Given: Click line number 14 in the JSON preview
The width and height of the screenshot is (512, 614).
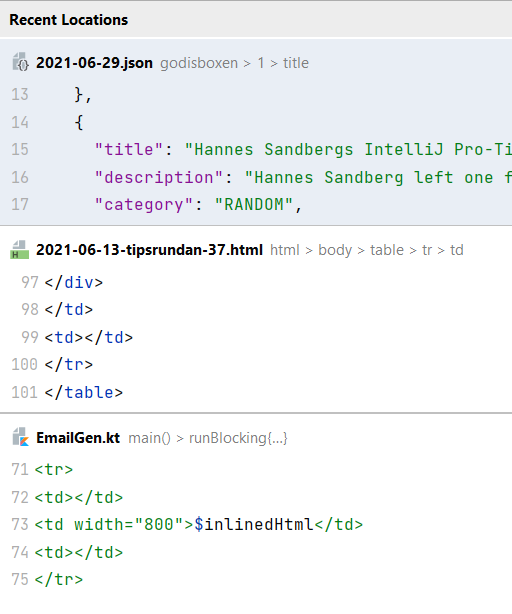Looking at the screenshot, I should [x=20, y=123].
